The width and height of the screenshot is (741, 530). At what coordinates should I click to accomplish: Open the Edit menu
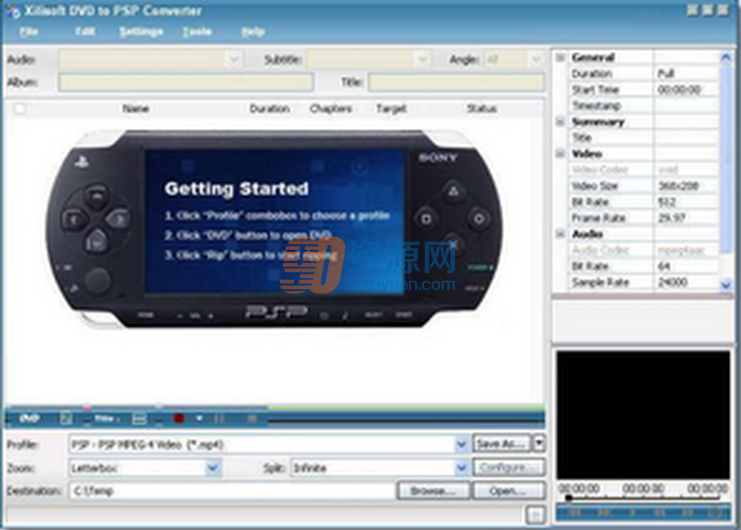click(x=86, y=32)
